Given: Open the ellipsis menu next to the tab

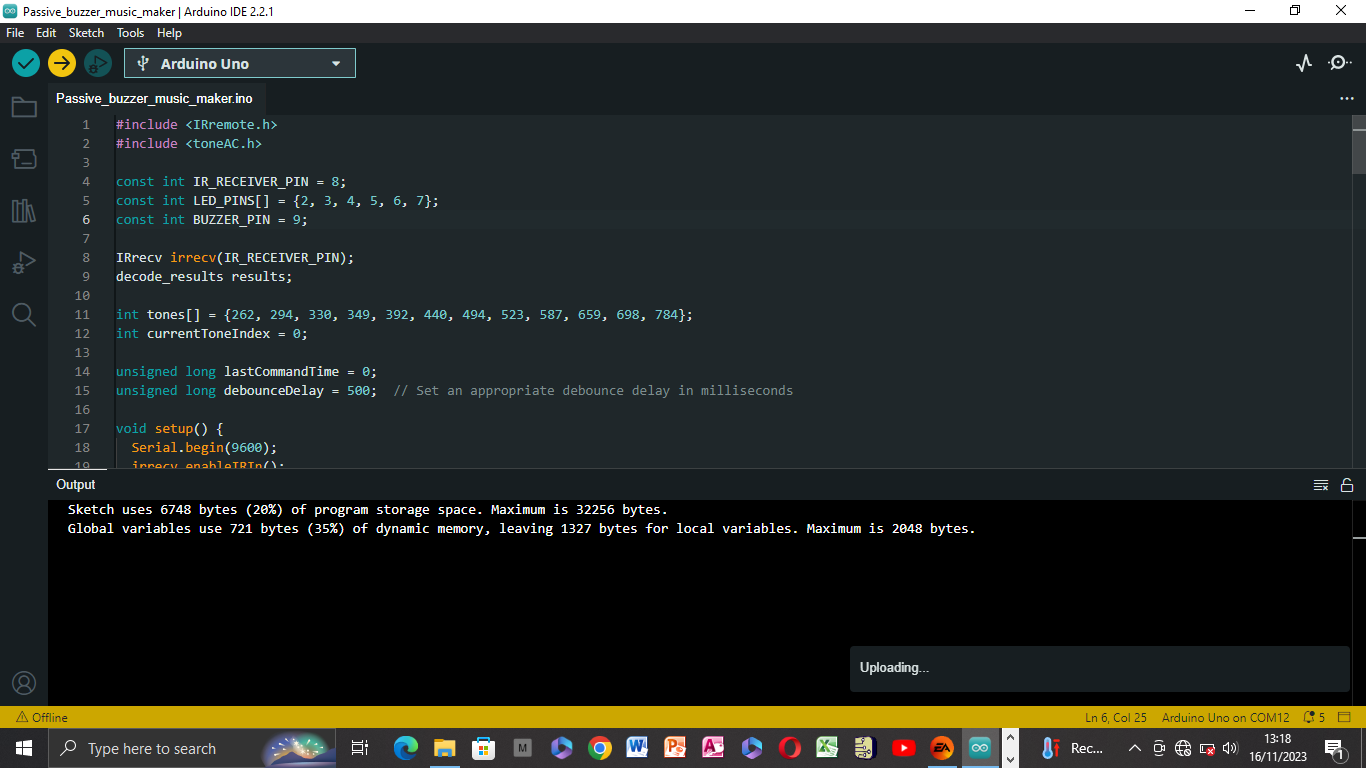Looking at the screenshot, I should 1347,99.
